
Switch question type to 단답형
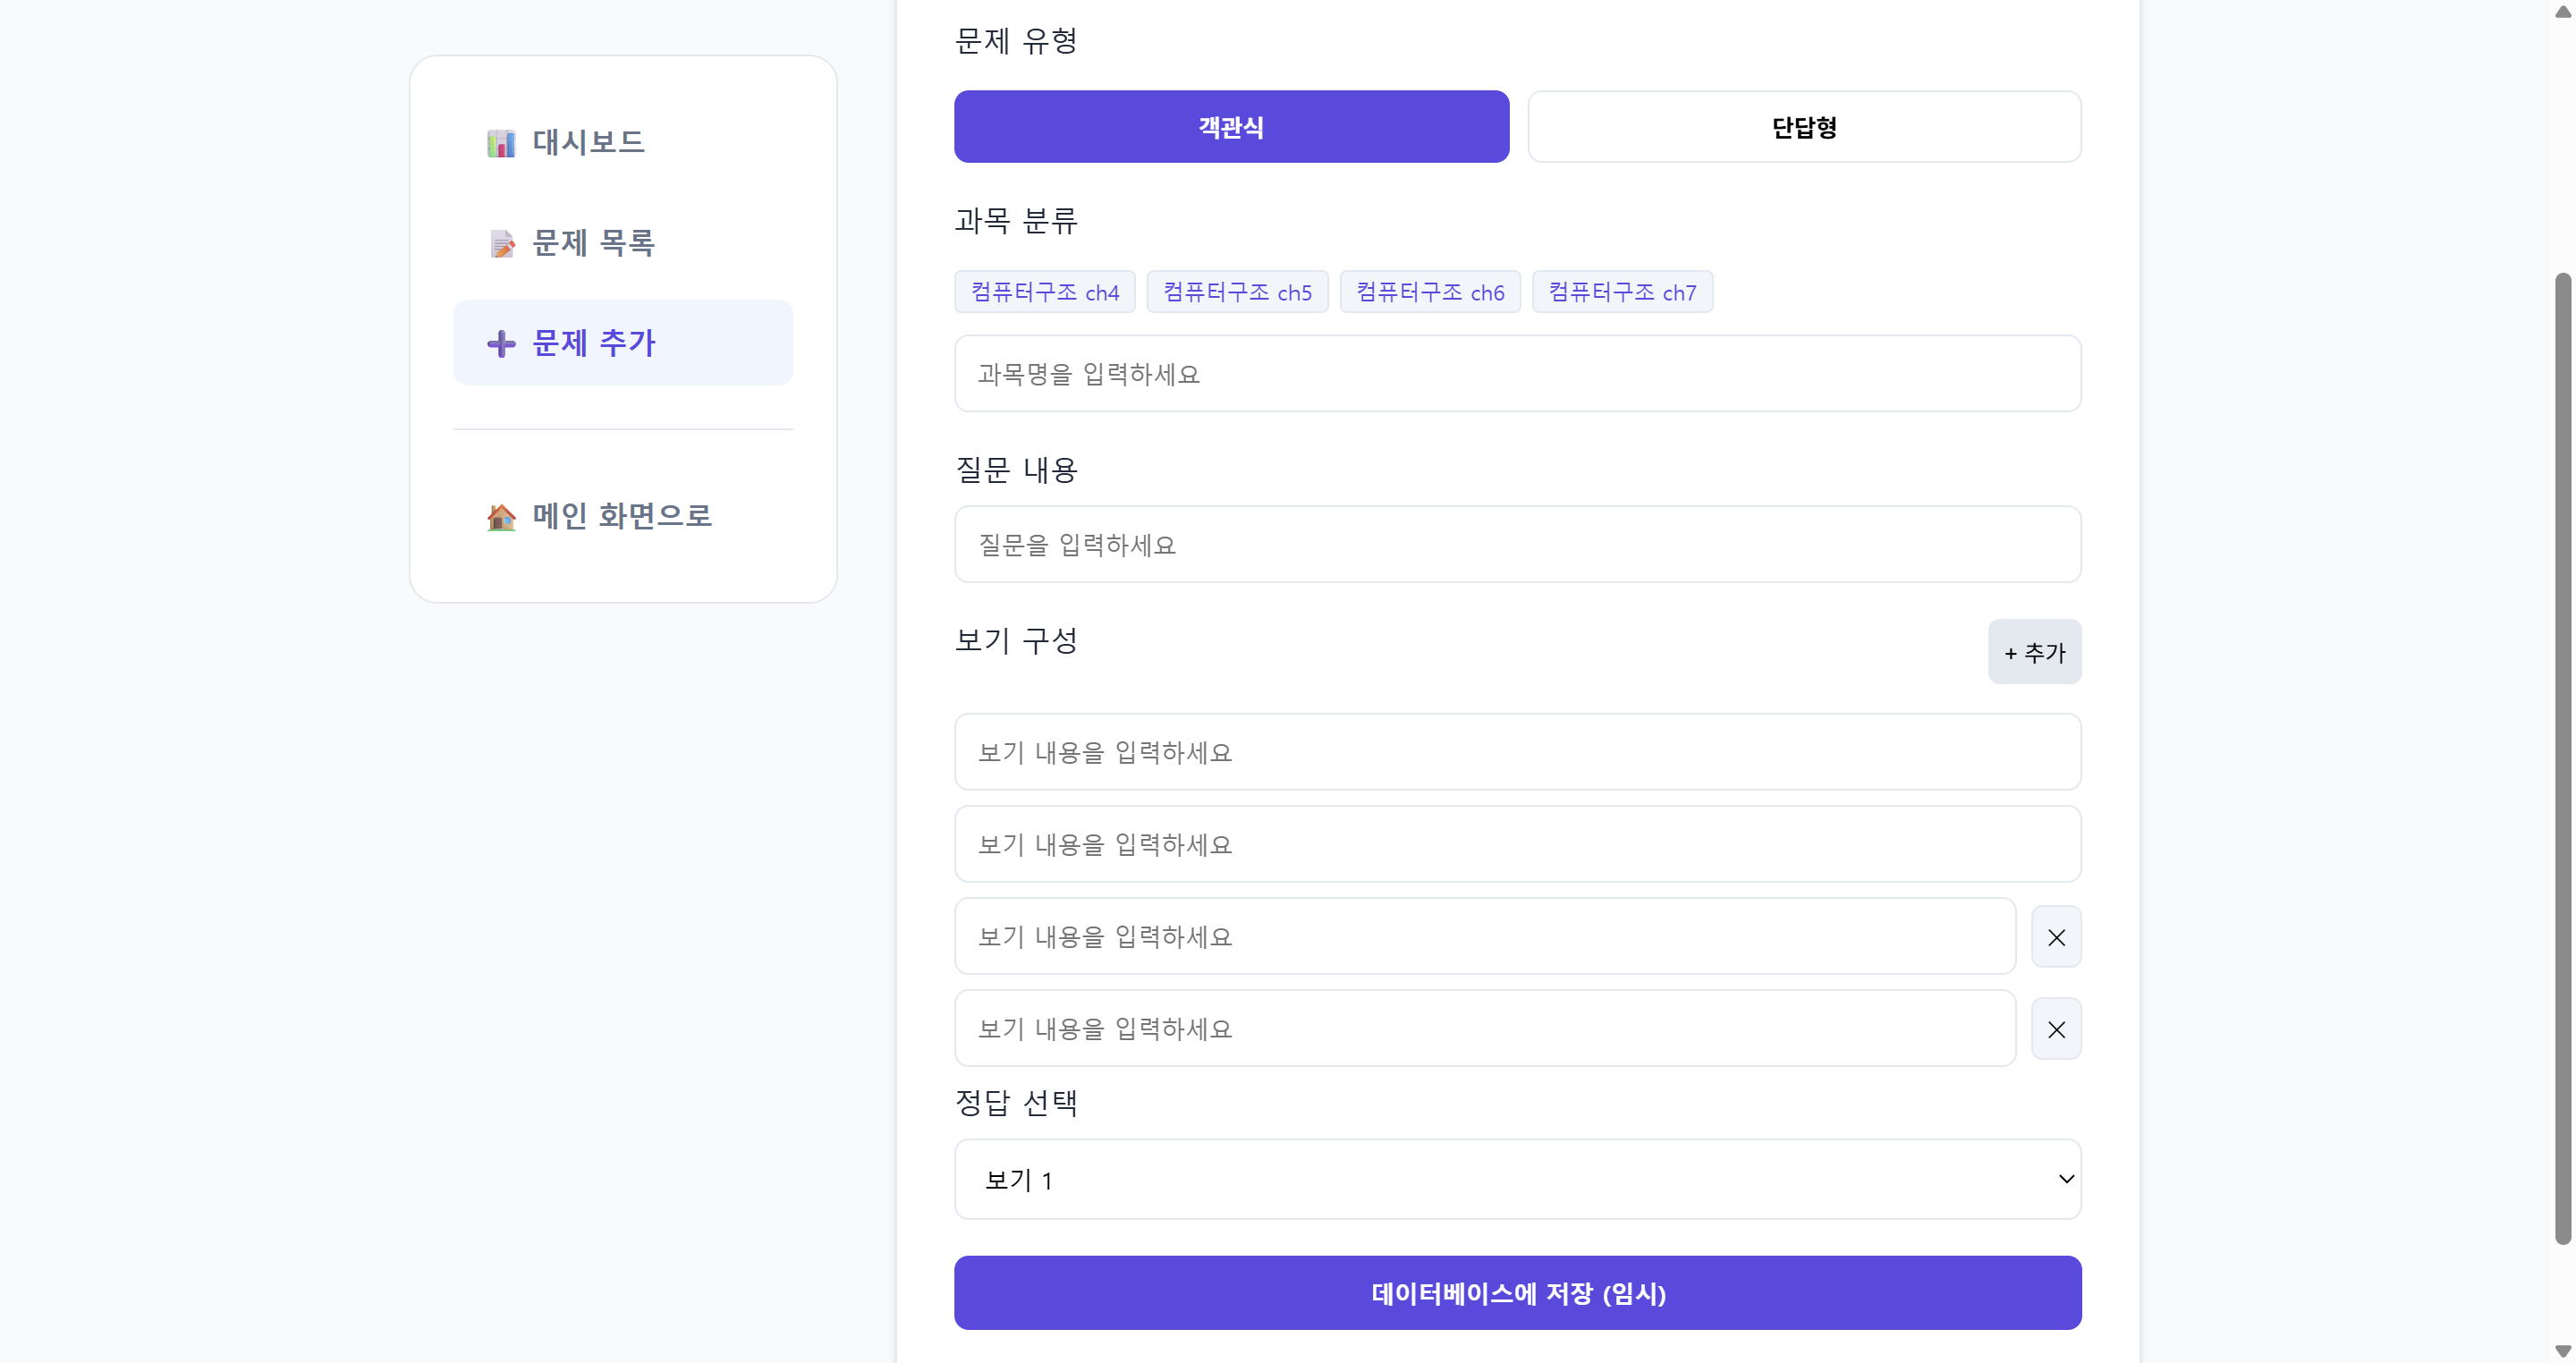click(1804, 127)
